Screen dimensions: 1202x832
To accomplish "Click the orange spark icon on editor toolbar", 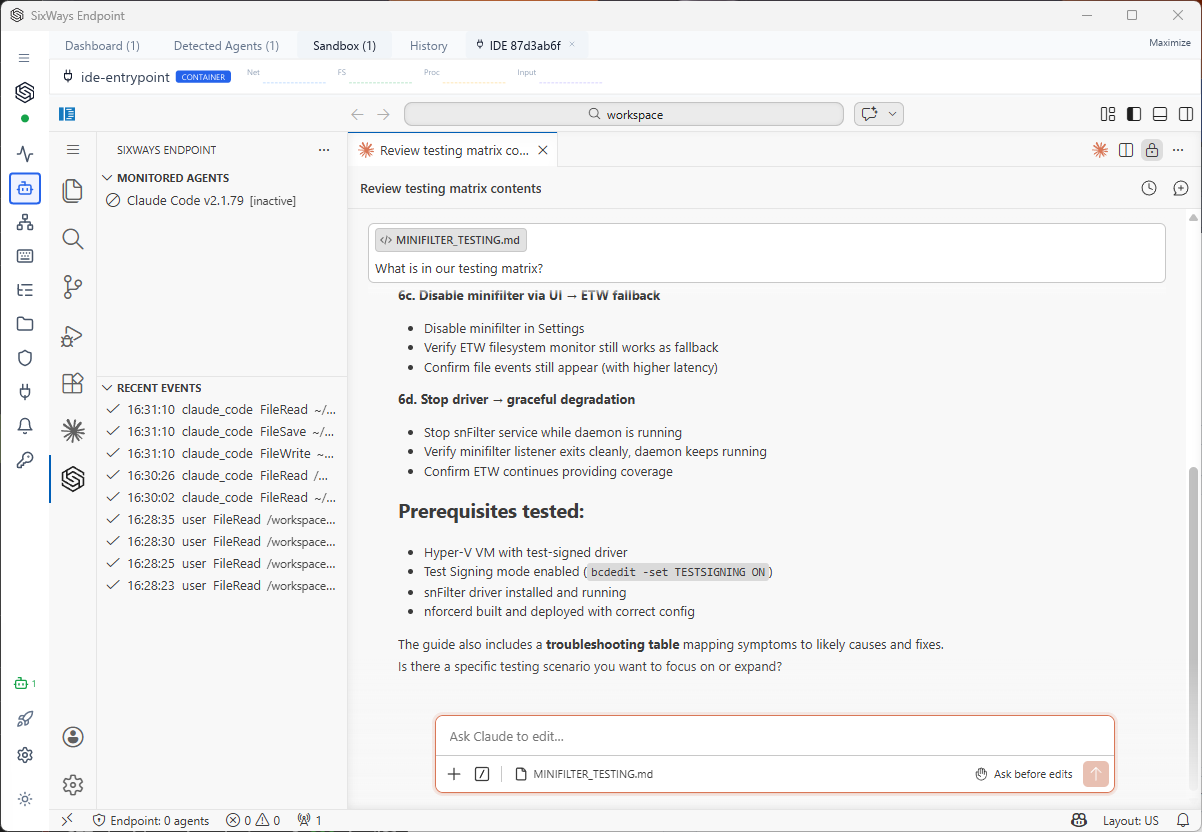I will click(x=1100, y=150).
